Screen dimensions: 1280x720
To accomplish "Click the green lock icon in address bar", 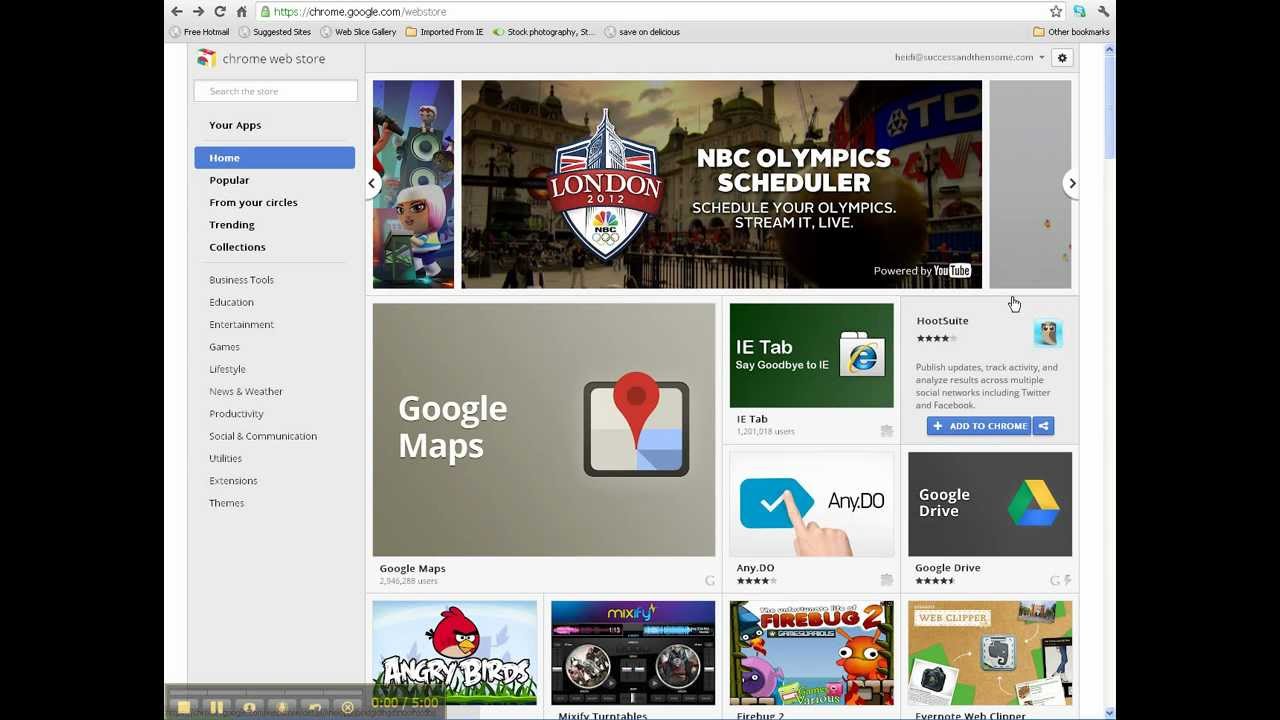I will pos(264,12).
